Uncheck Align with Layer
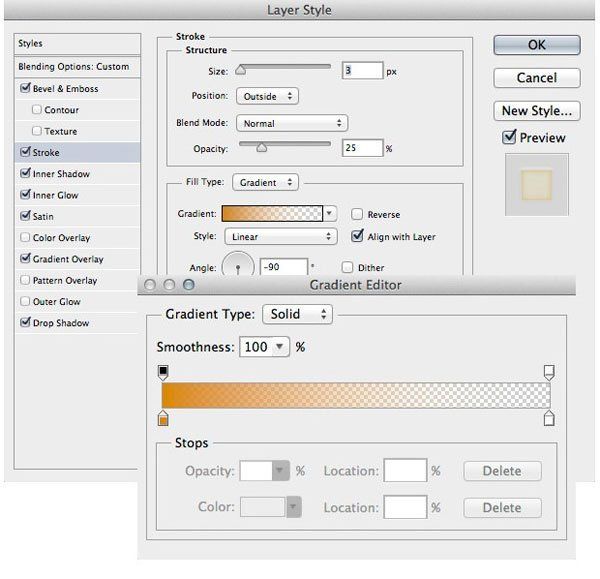This screenshot has width=600, height=579. (x=357, y=236)
